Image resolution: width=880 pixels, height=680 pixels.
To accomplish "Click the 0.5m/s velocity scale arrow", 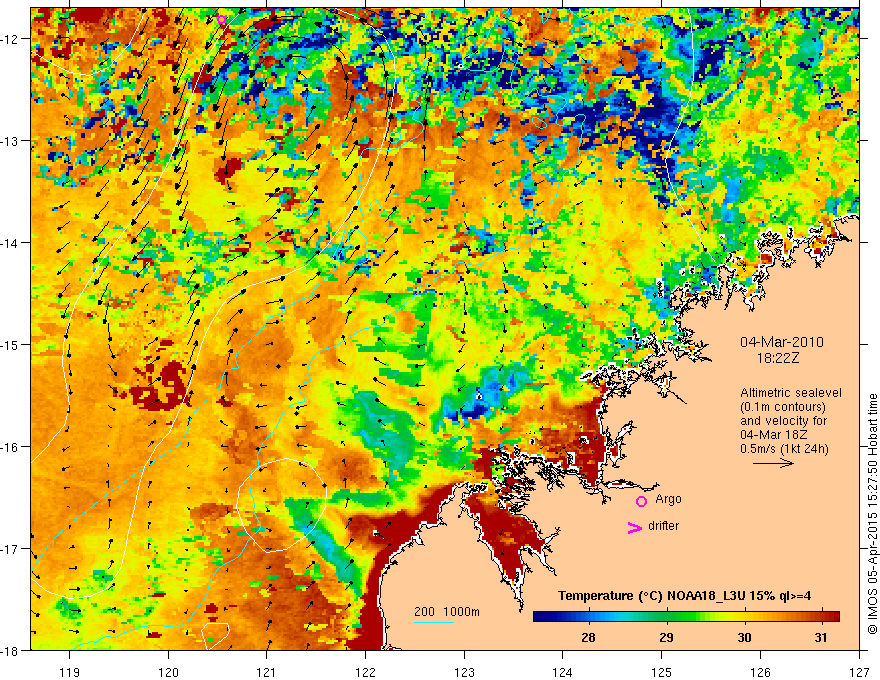I will tap(773, 463).
